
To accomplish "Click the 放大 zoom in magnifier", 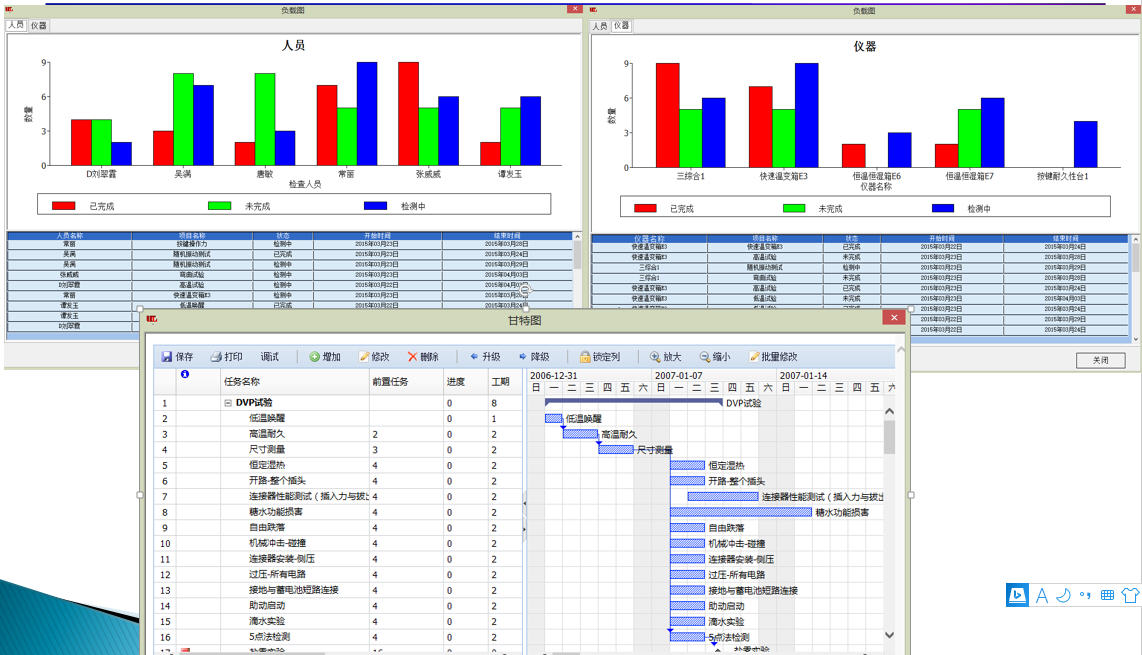I will (655, 357).
